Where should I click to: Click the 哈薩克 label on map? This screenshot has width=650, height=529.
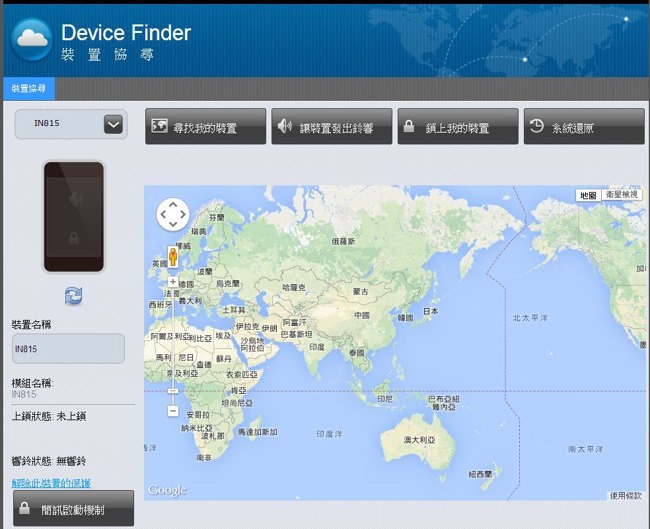coord(294,287)
